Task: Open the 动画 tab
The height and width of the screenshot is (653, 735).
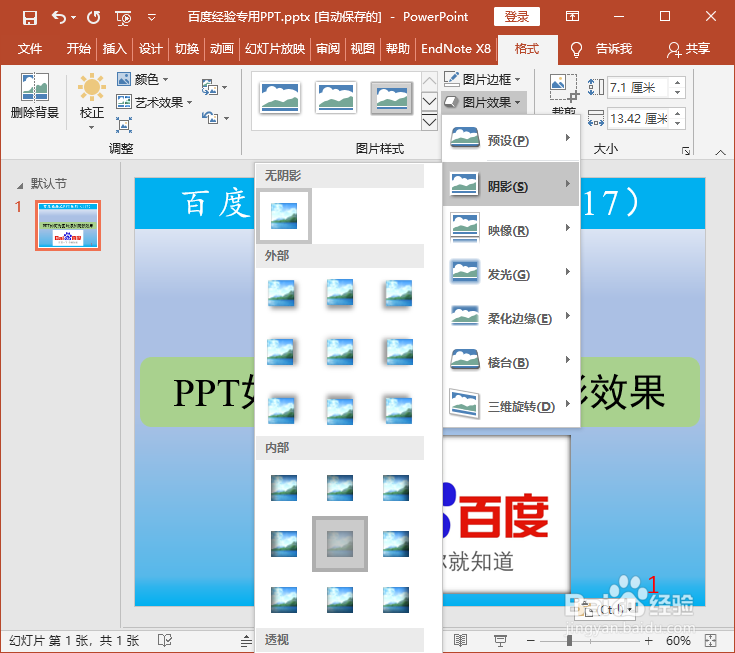Action: click(x=222, y=48)
